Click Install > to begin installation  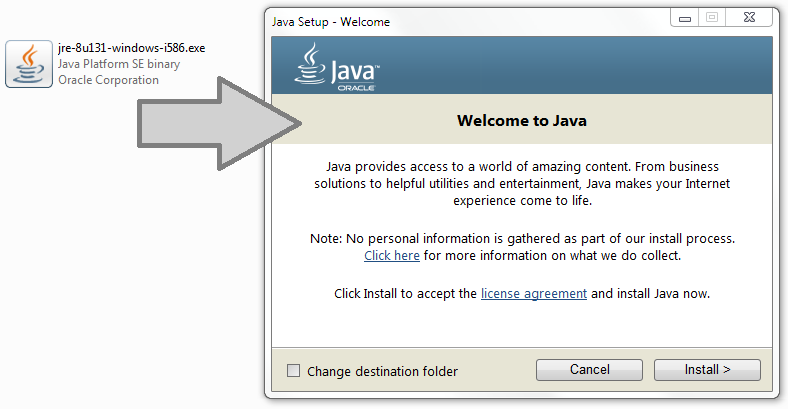(707, 370)
